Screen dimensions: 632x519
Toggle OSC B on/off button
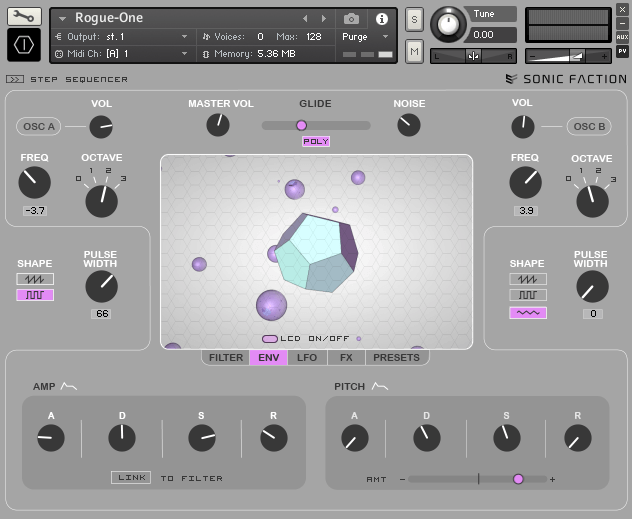tap(589, 127)
